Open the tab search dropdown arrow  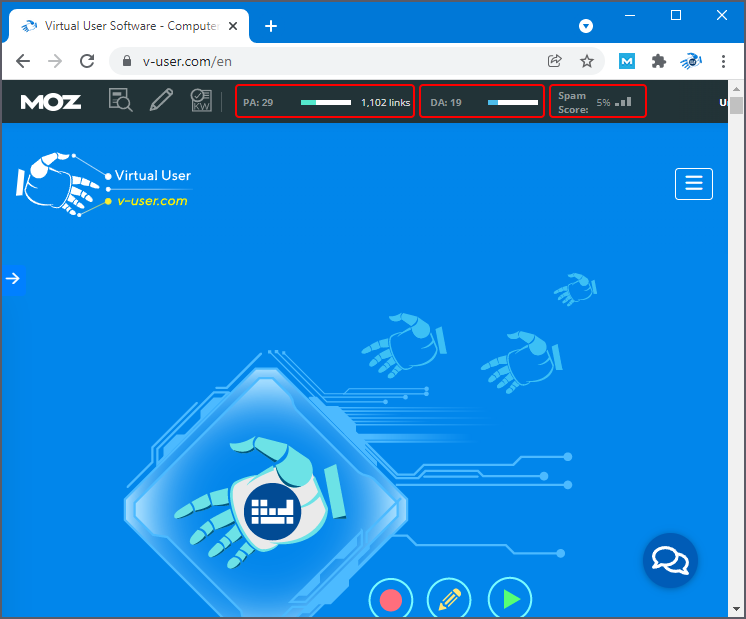pyautogui.click(x=586, y=26)
